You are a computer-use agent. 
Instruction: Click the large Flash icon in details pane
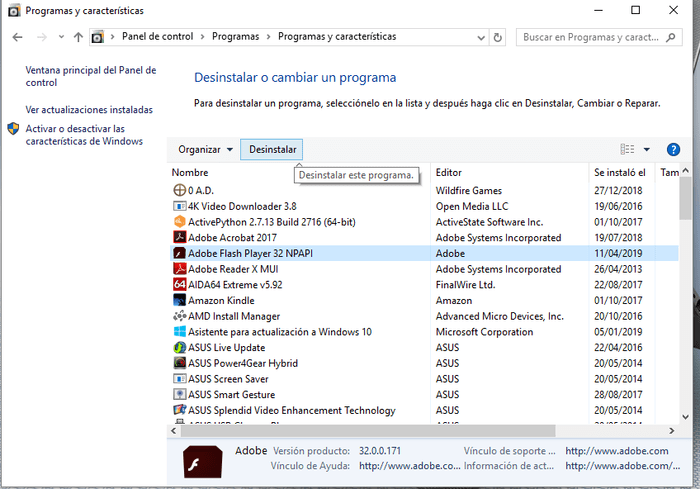tap(203, 462)
